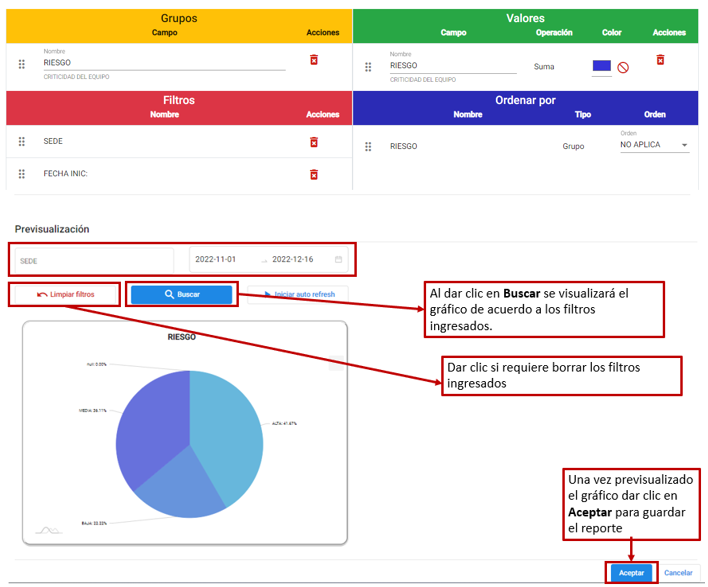The width and height of the screenshot is (708, 587).
Task: Open the calendar icon in date range
Action: pos(338,260)
